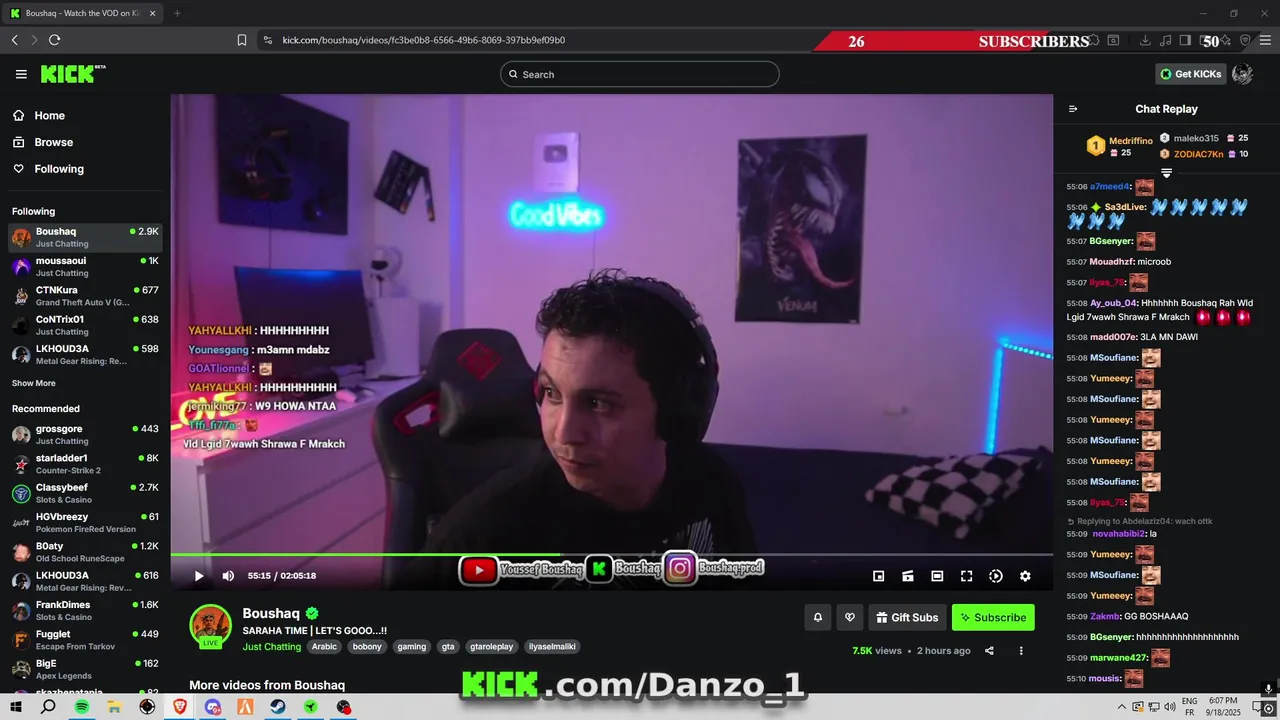This screenshot has height=720, width=1280.
Task: Mute the video volume
Action: click(228, 576)
